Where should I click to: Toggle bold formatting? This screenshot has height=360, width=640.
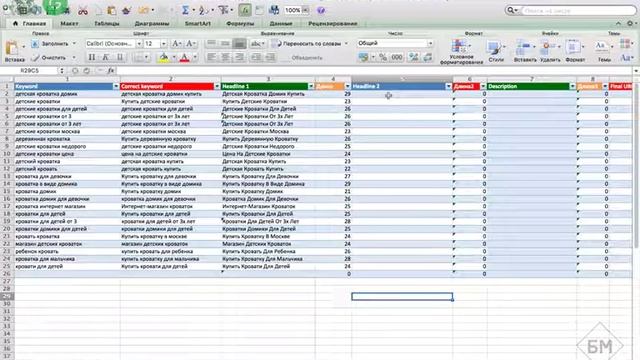92,58
